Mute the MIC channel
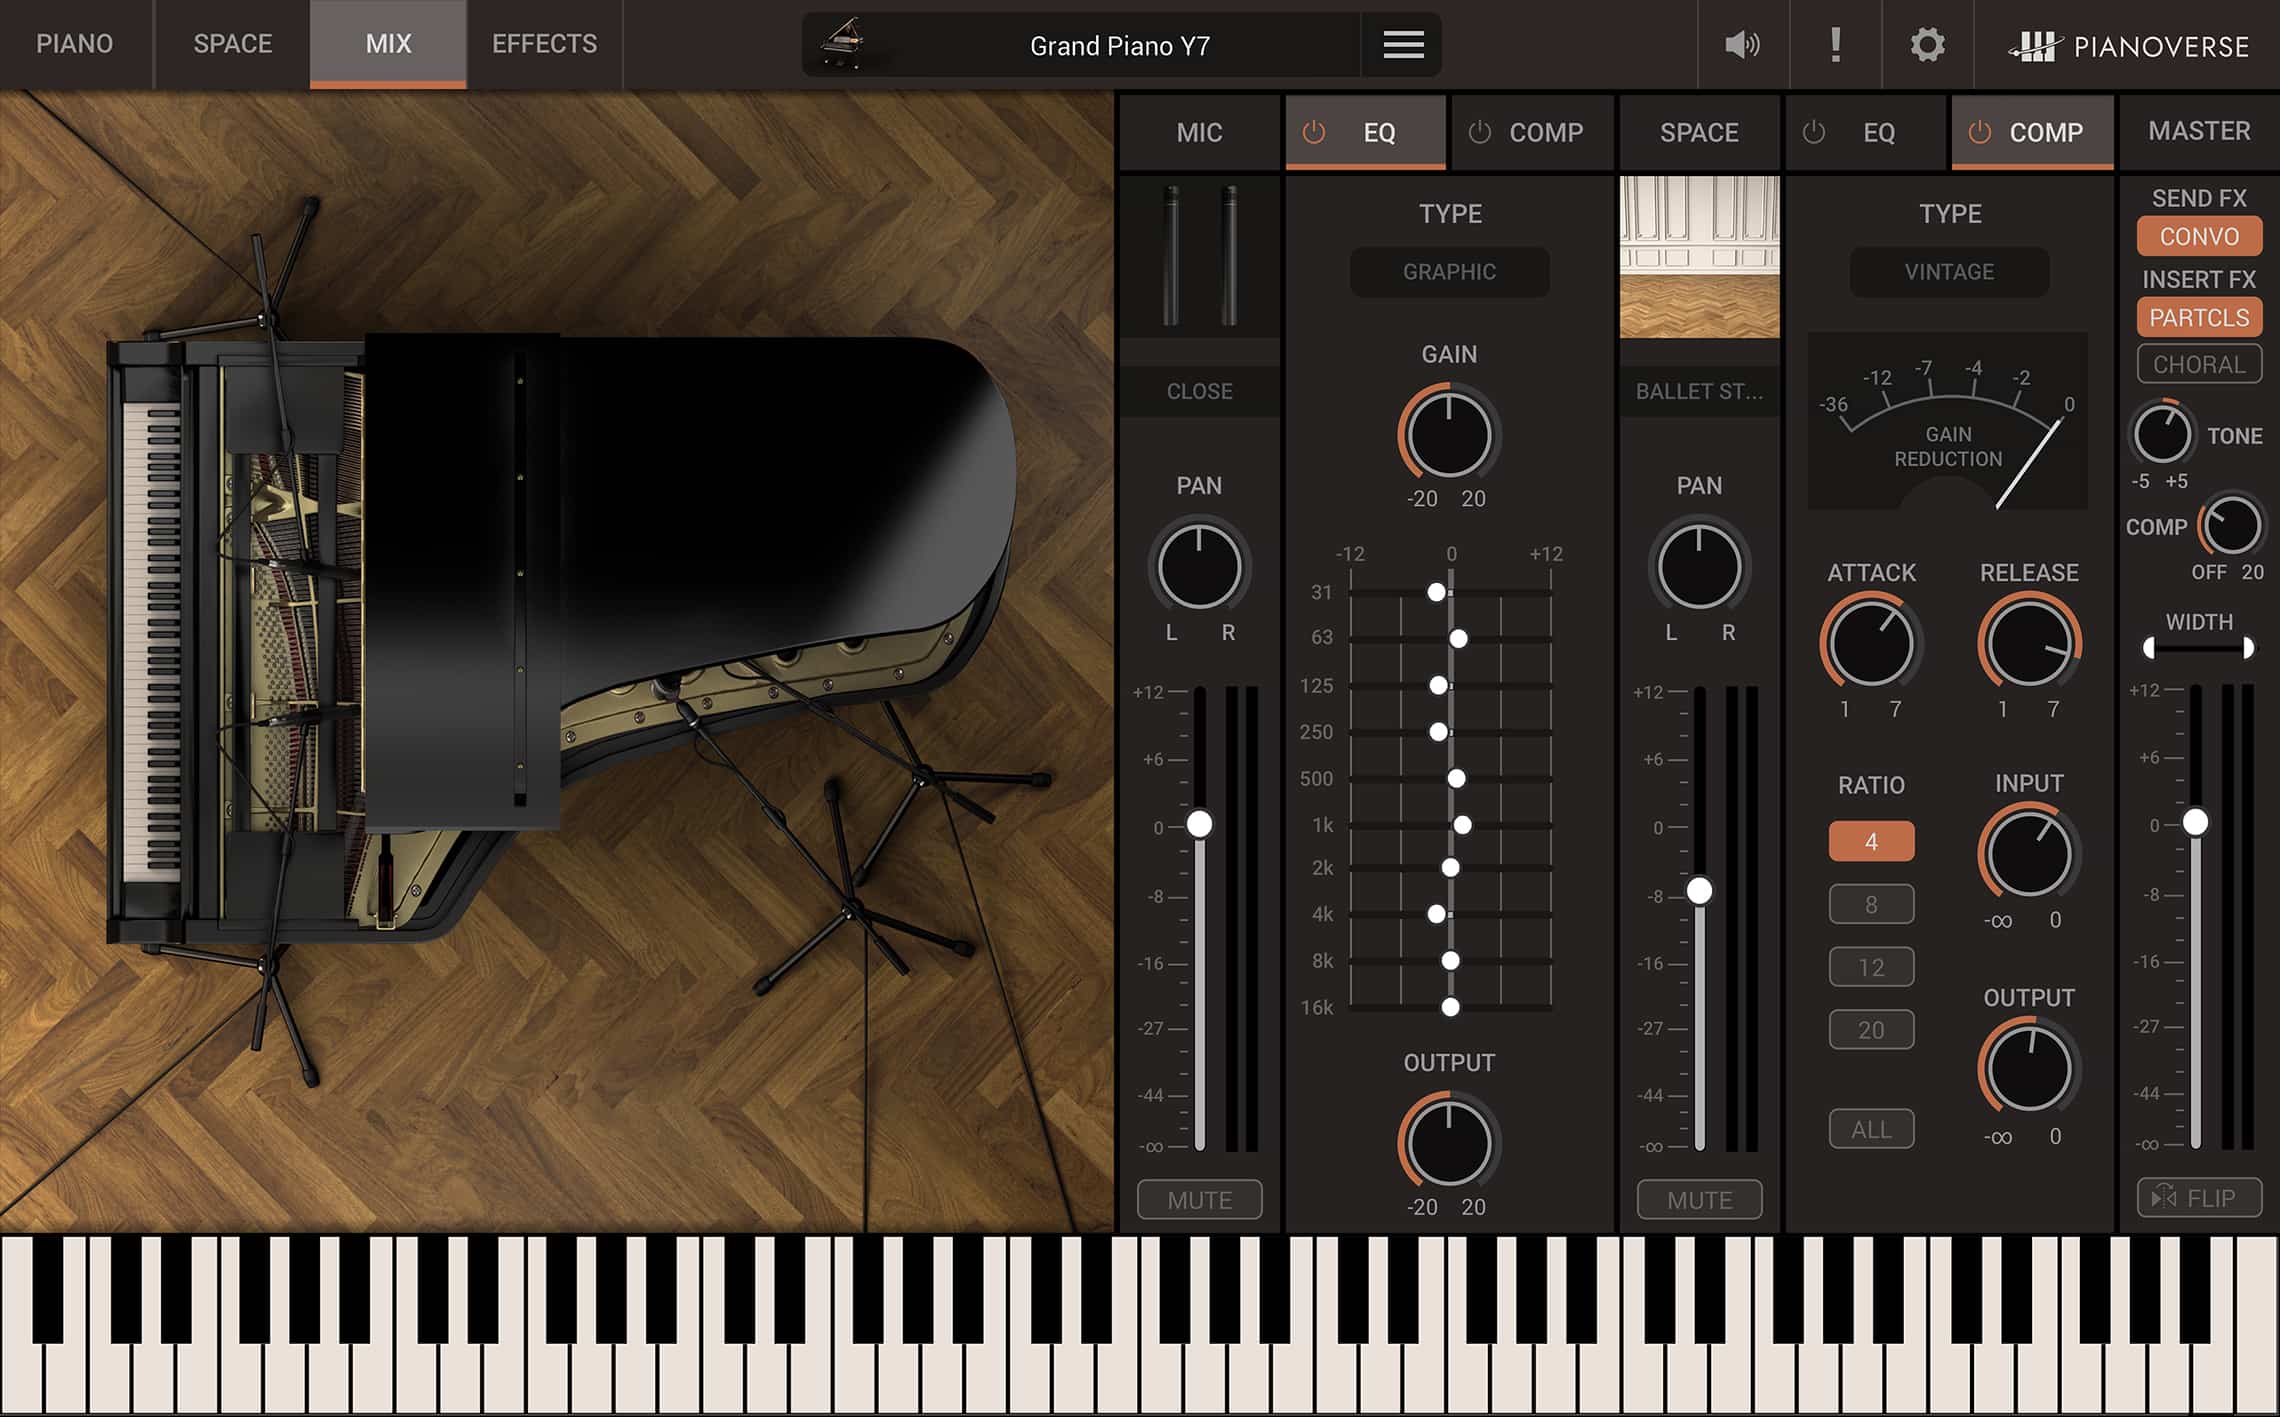 [1198, 1199]
